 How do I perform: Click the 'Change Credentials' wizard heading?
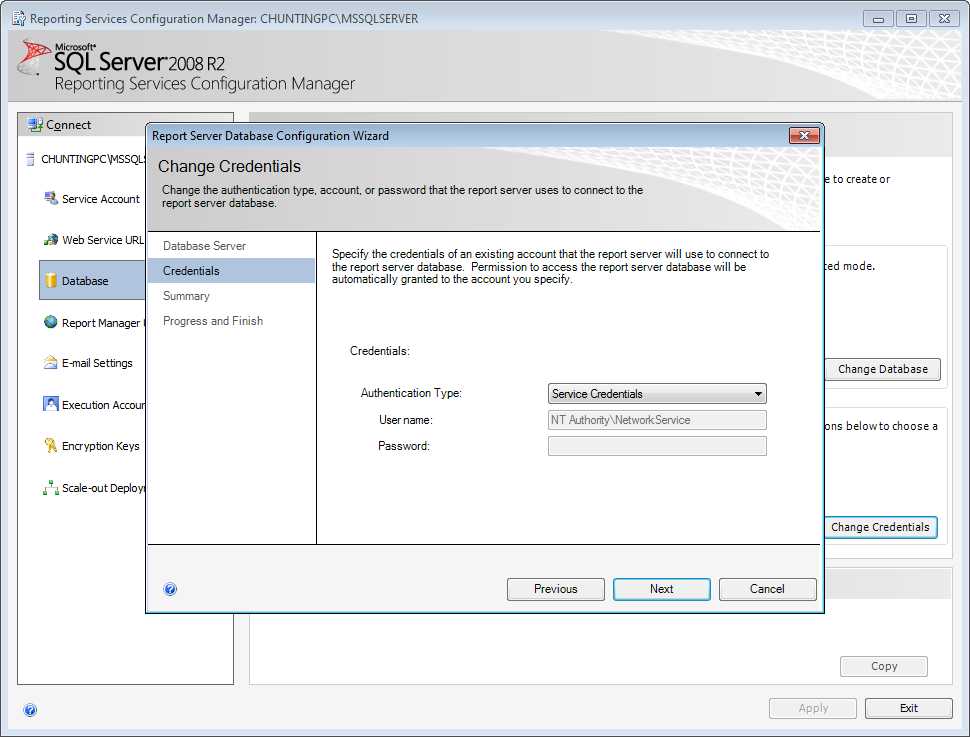point(229,166)
